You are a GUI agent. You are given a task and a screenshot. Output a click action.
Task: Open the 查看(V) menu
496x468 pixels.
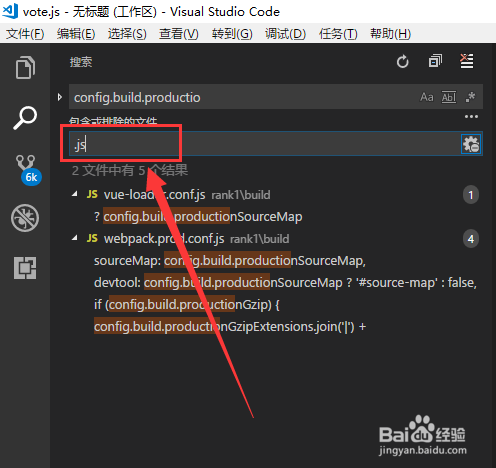(179, 34)
